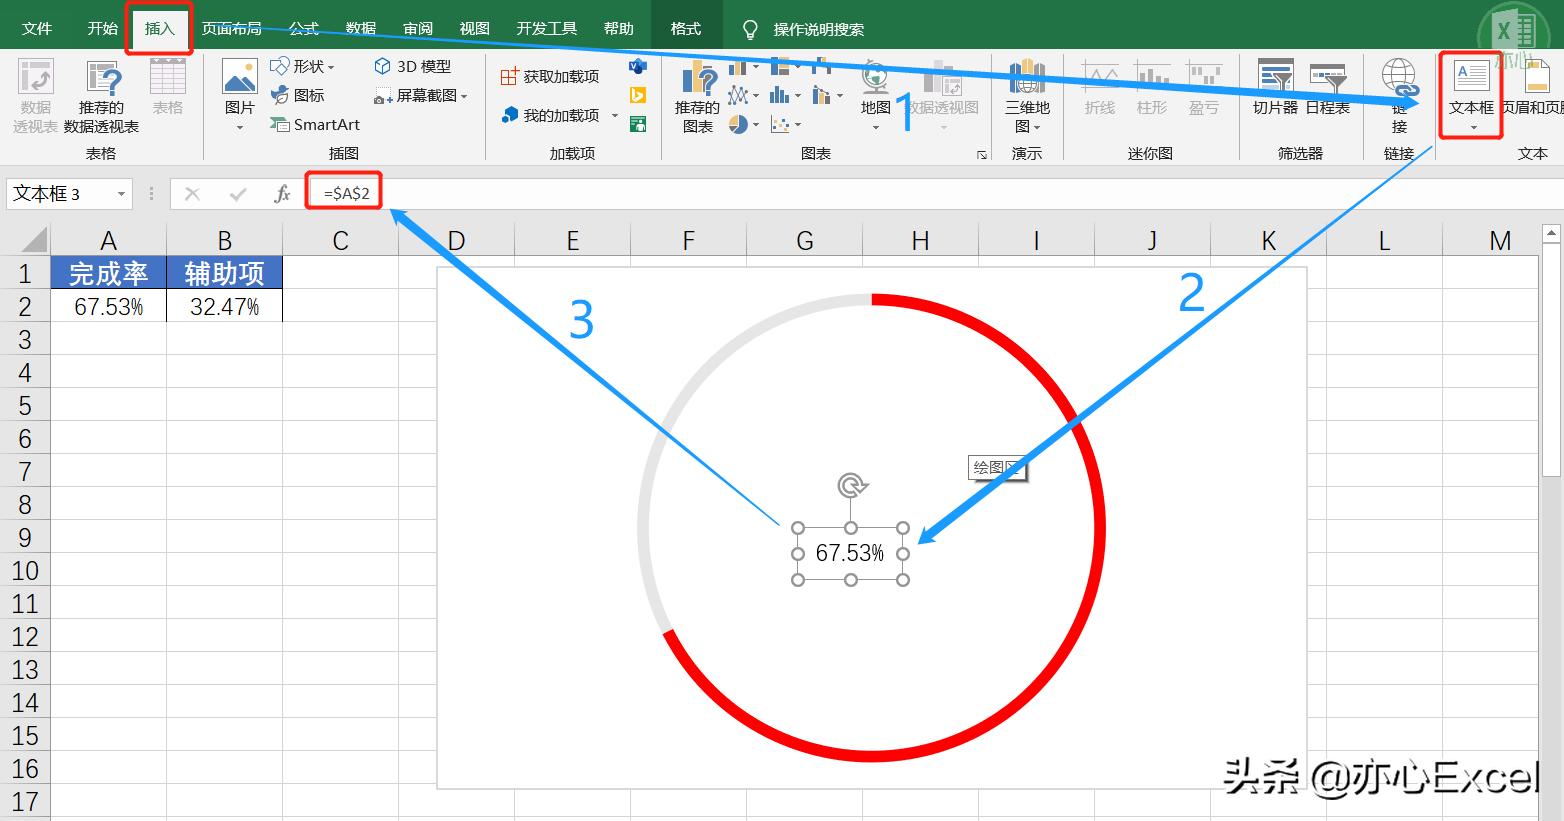The height and width of the screenshot is (821, 1564).
Task: Open the 格式 (Format) ribbon tab
Action: tap(686, 28)
